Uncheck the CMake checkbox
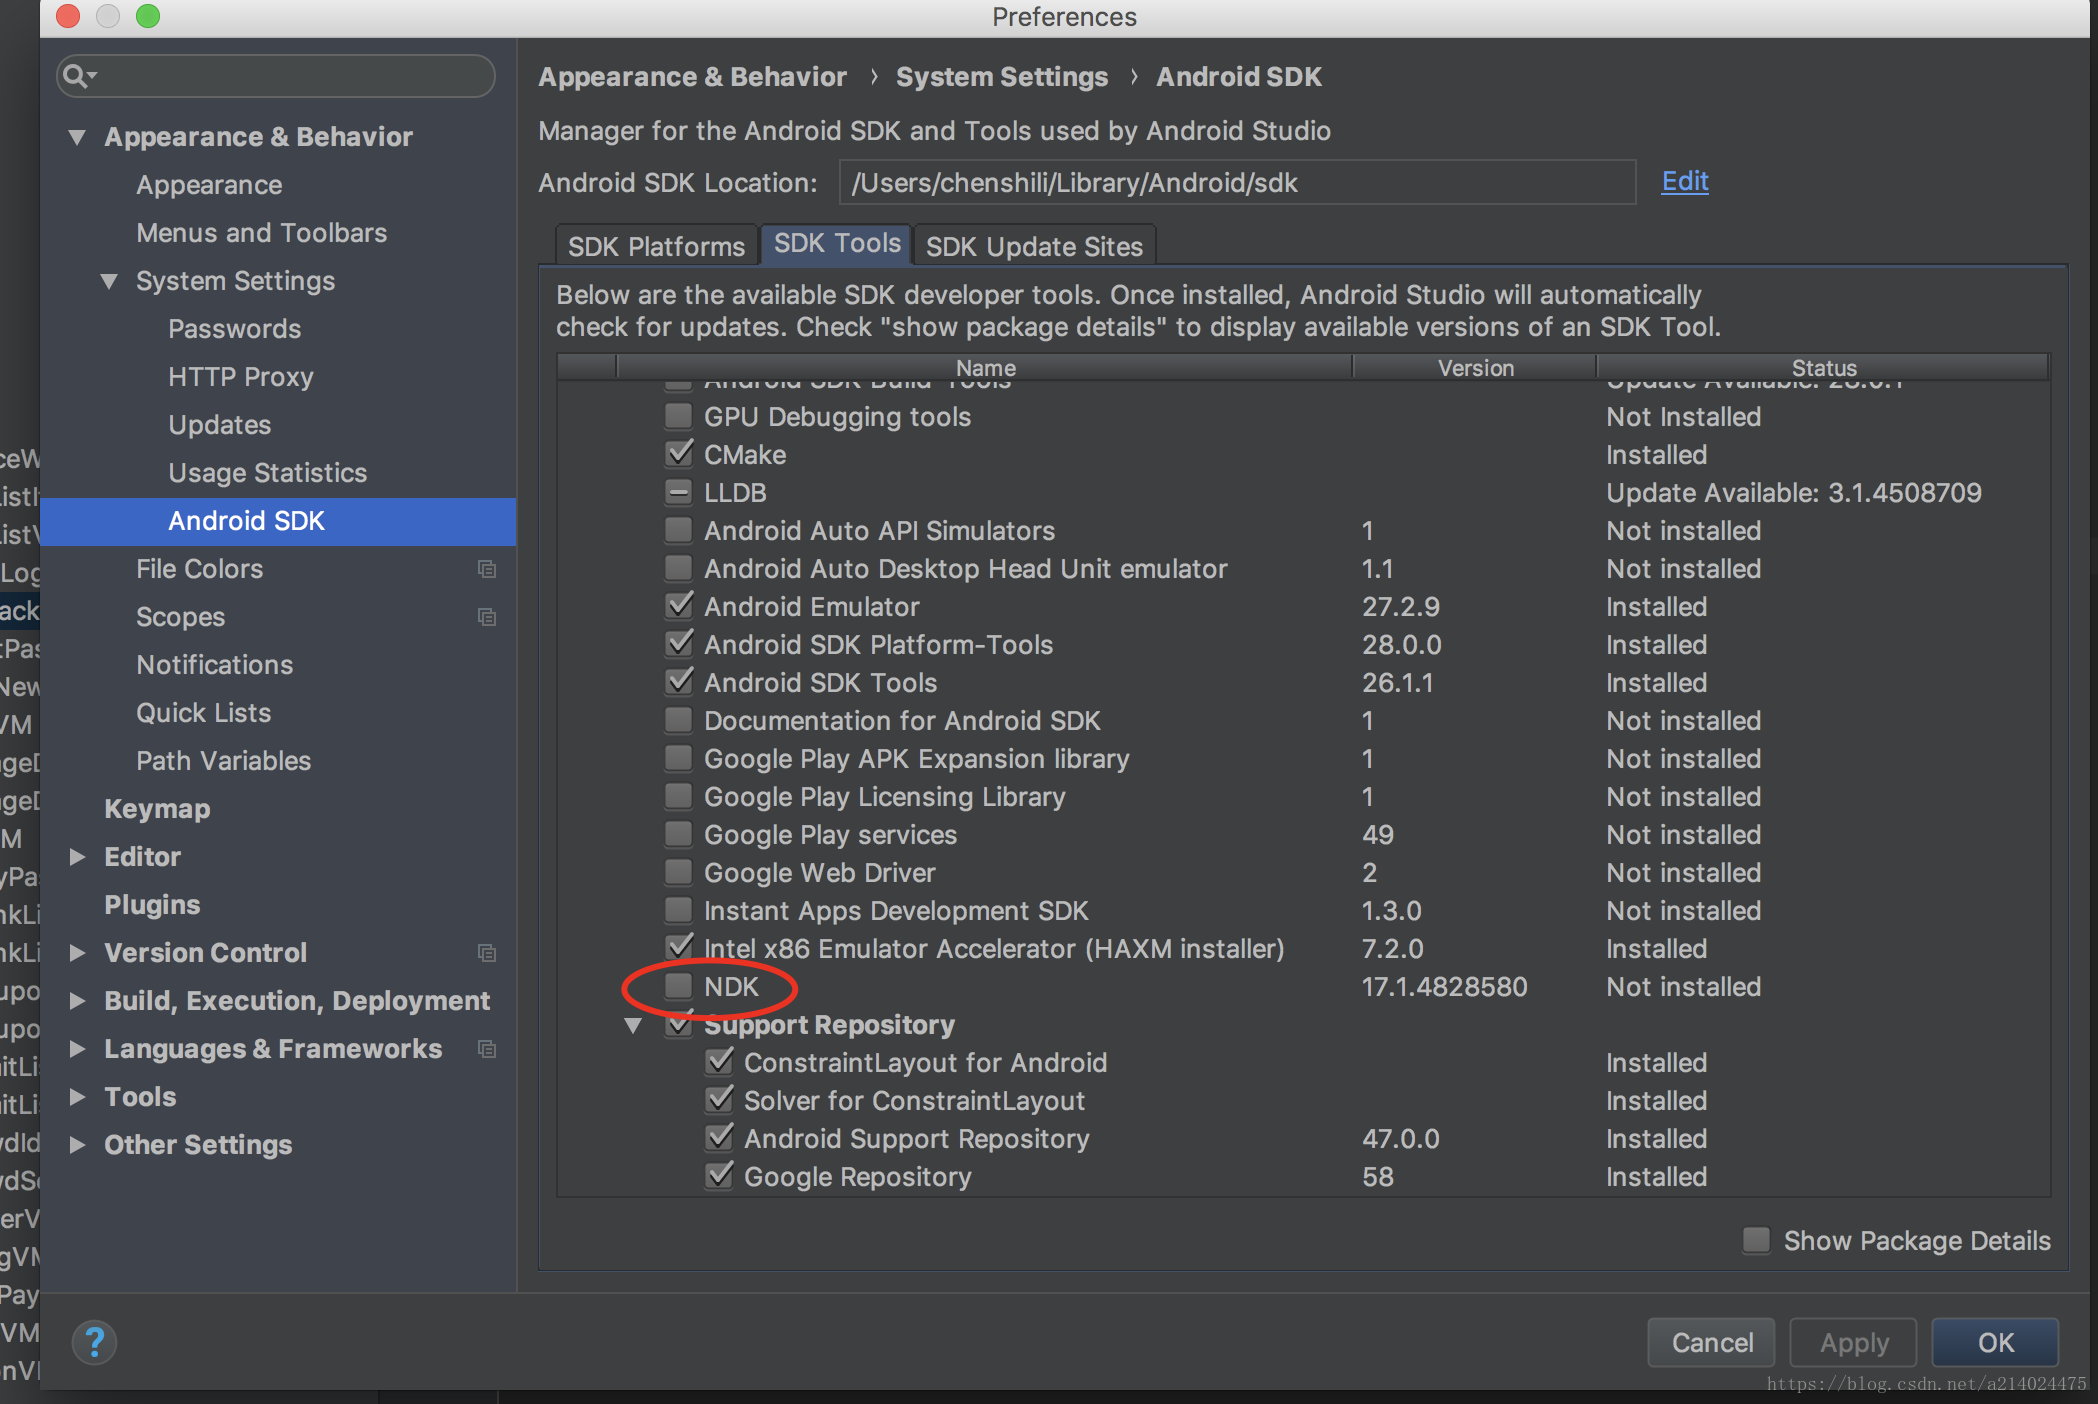The width and height of the screenshot is (2098, 1404). tap(679, 454)
